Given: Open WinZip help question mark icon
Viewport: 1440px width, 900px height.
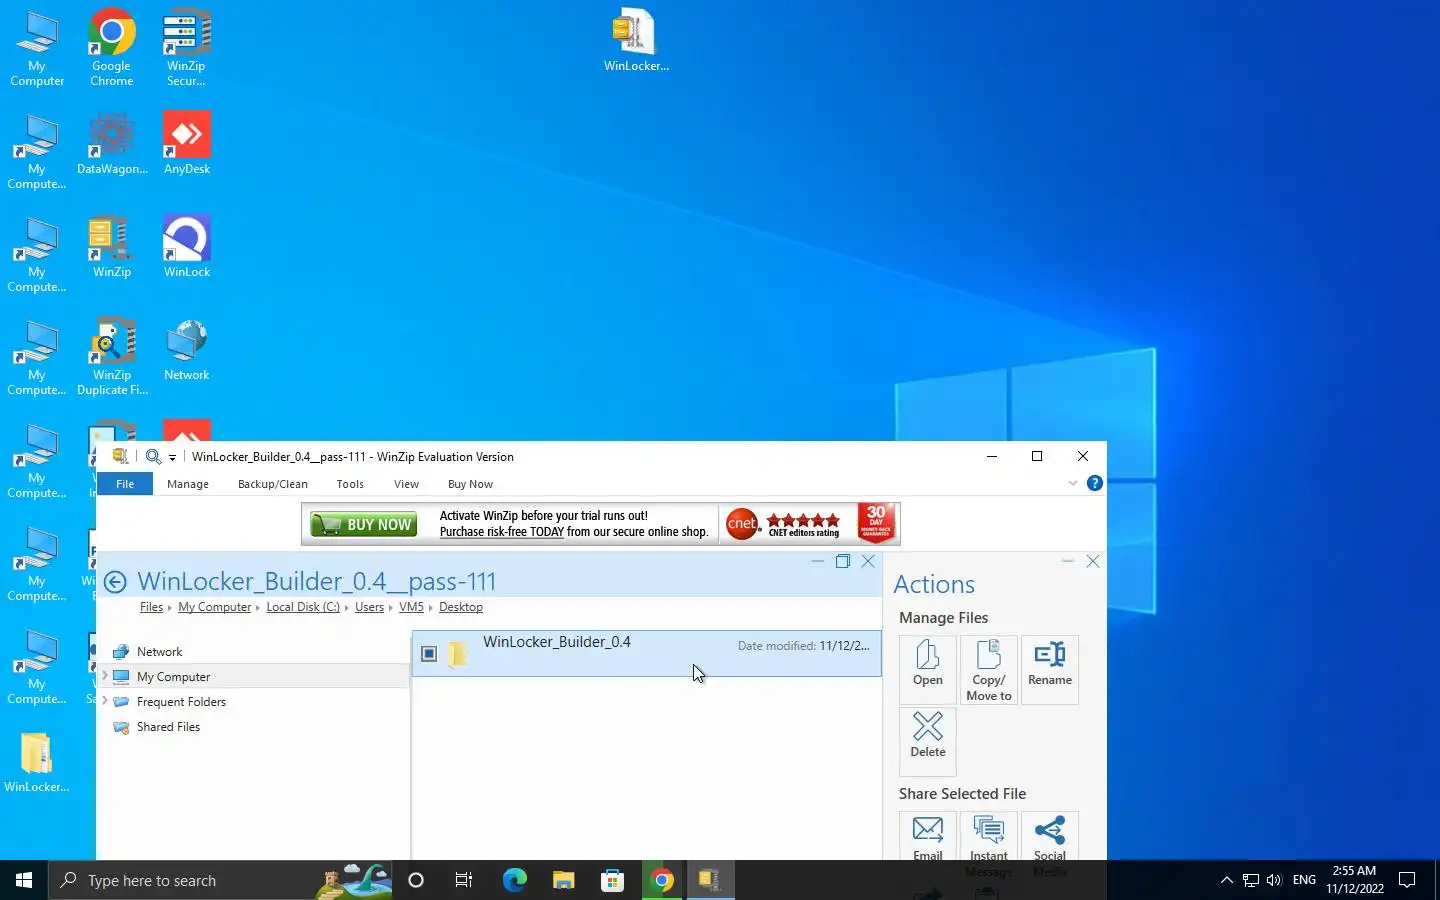Looking at the screenshot, I should coord(1095,483).
